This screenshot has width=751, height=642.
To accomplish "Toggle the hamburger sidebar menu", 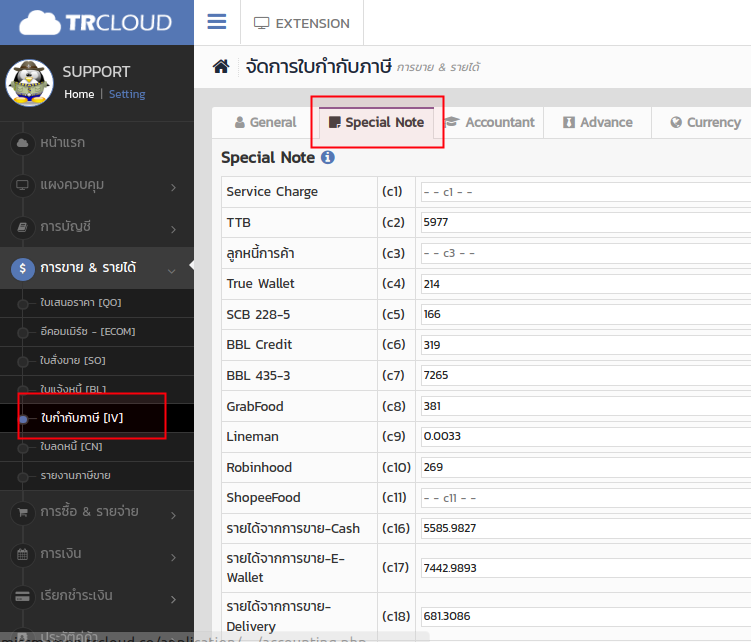I will click(x=216, y=22).
